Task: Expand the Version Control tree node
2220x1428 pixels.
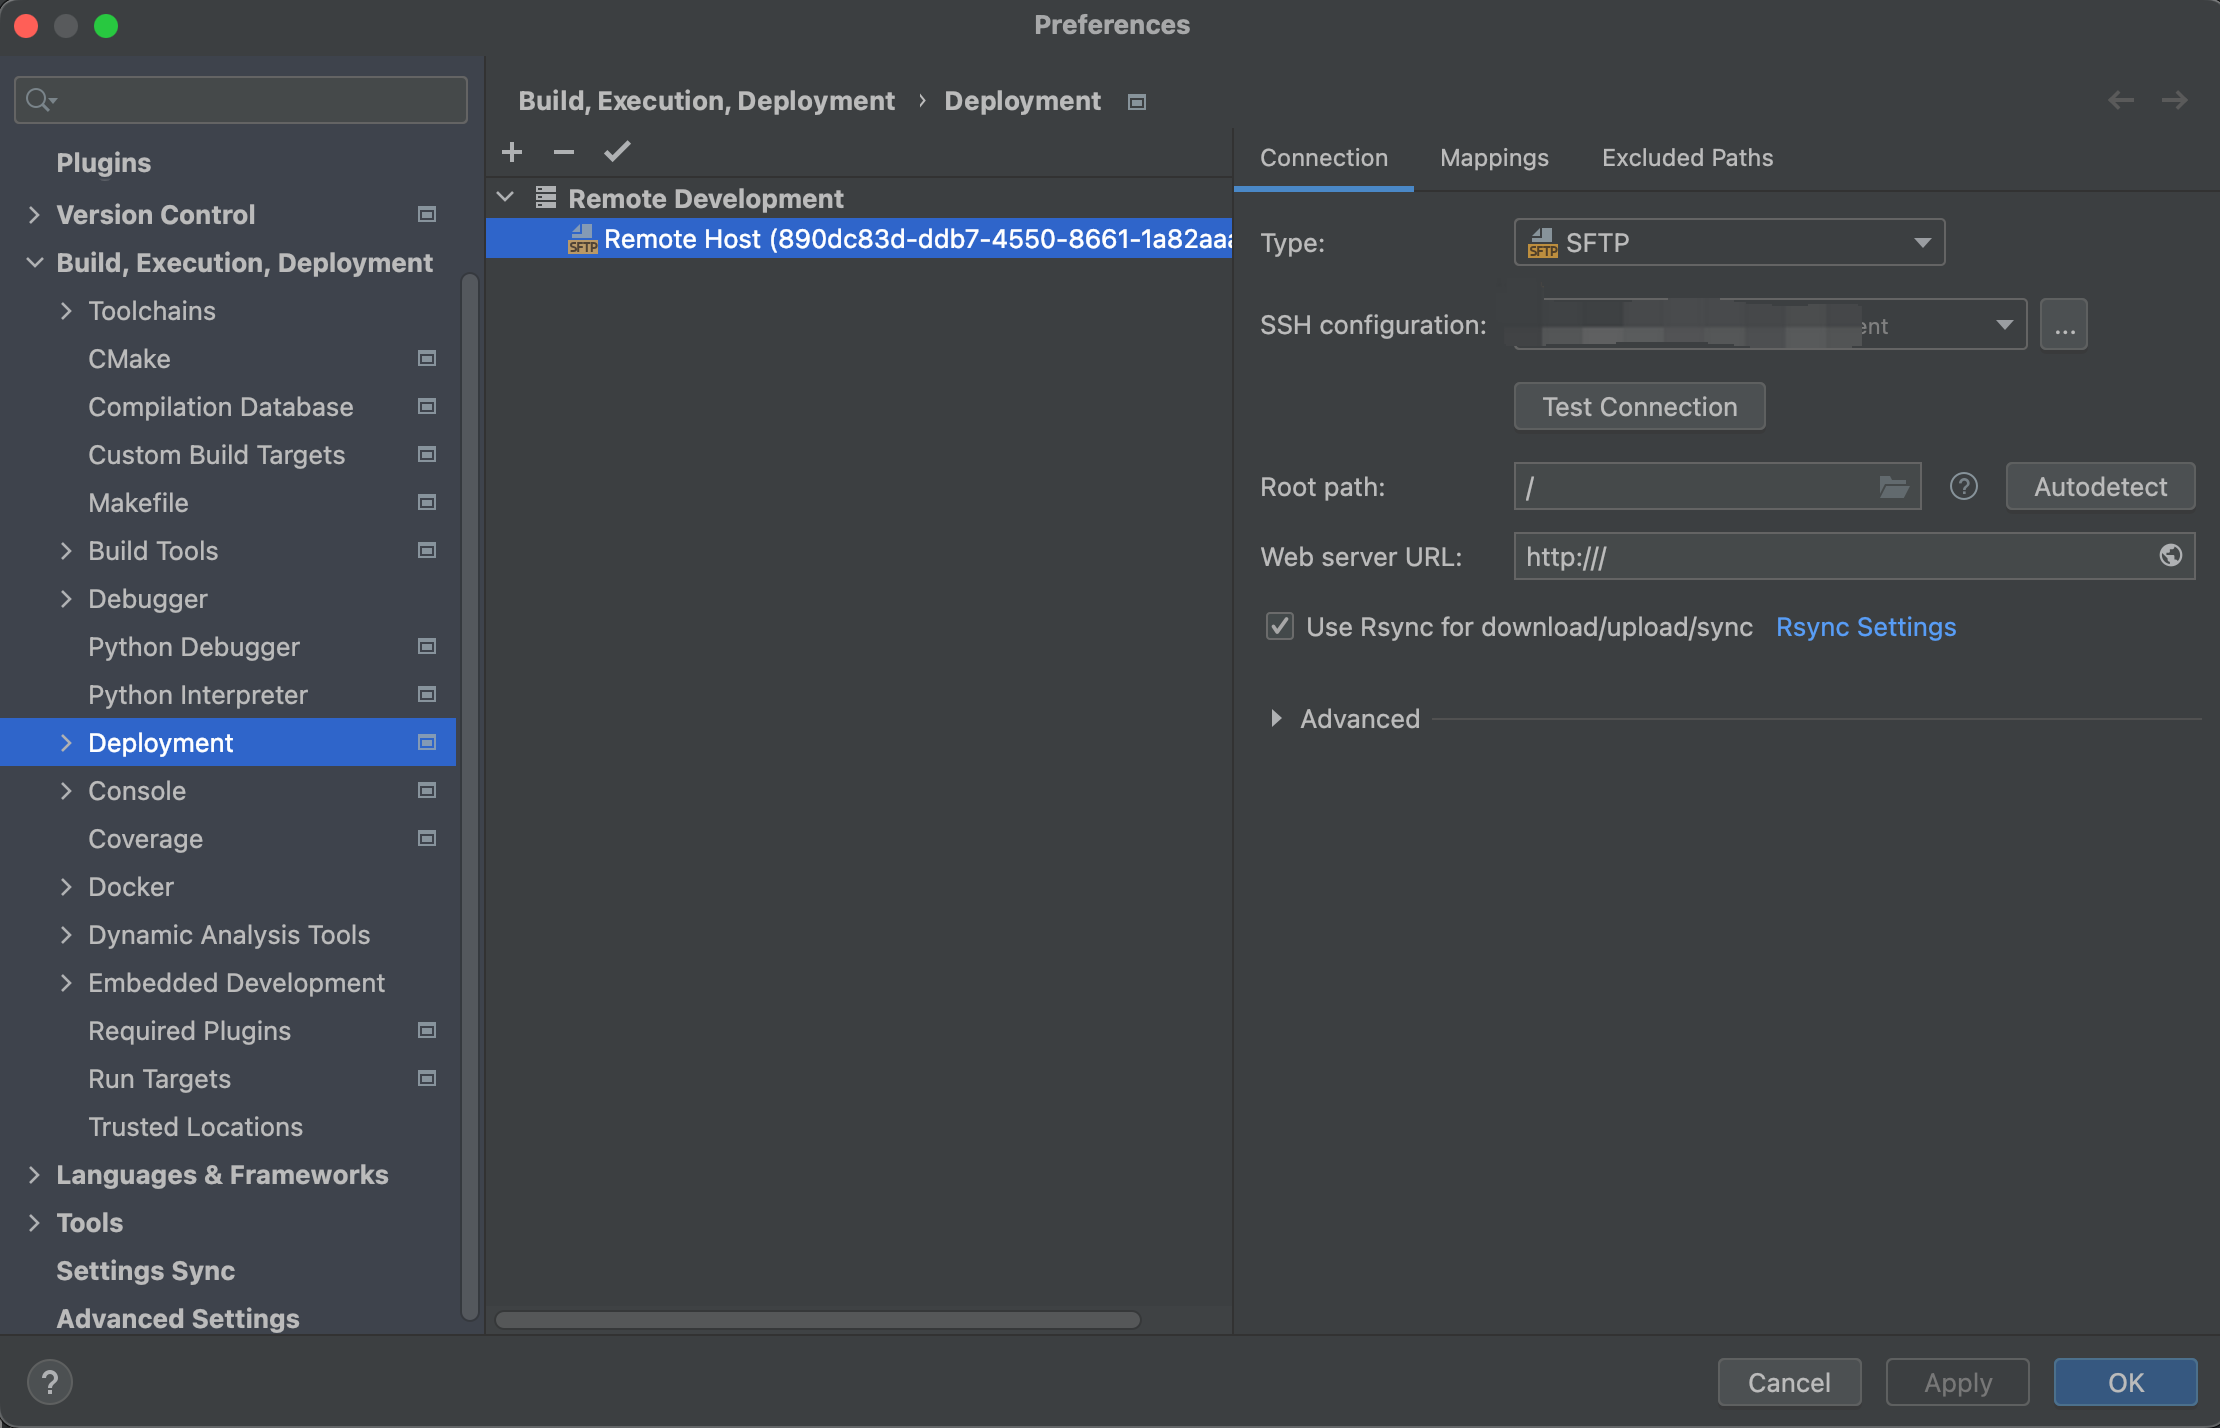Action: [35, 215]
